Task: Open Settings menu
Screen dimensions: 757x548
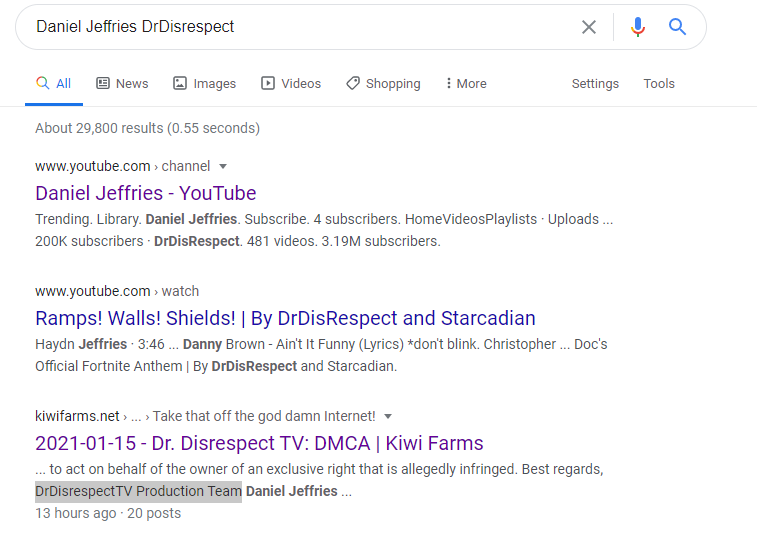Action: [x=595, y=84]
